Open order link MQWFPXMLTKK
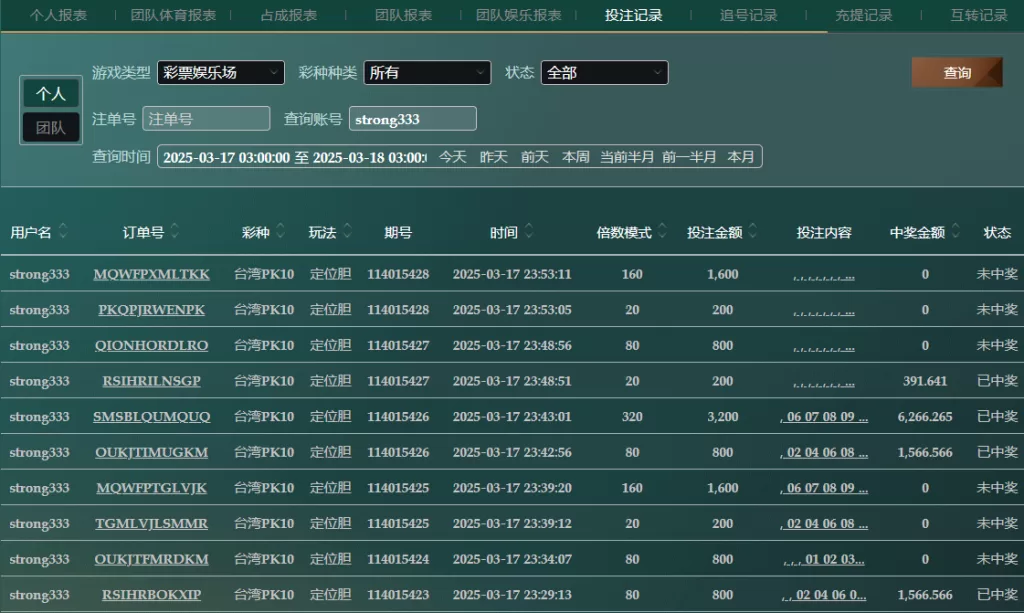This screenshot has width=1024, height=613. coord(152,274)
